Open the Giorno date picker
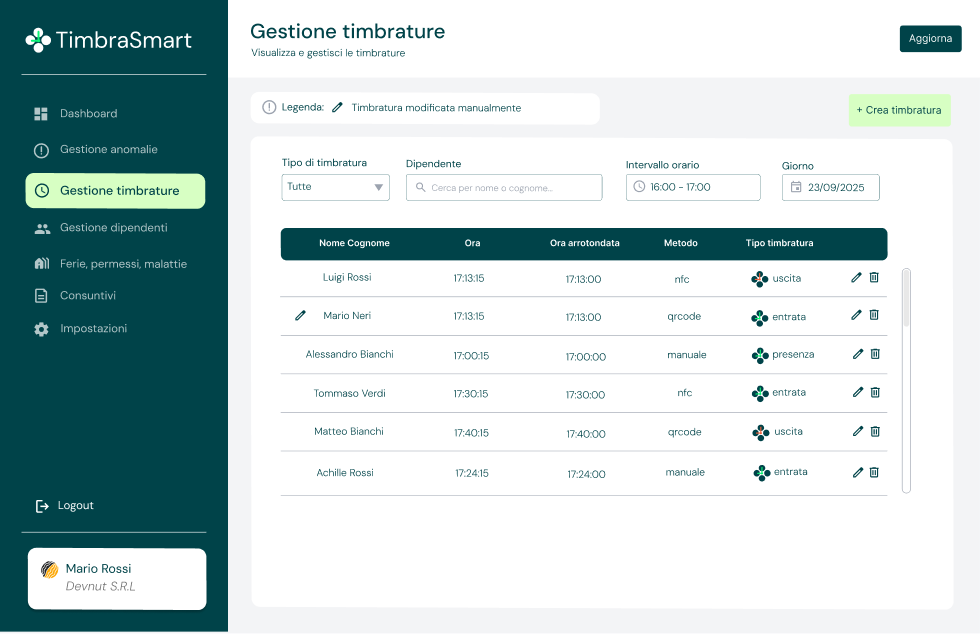The width and height of the screenshot is (980, 634). pyautogui.click(x=831, y=187)
